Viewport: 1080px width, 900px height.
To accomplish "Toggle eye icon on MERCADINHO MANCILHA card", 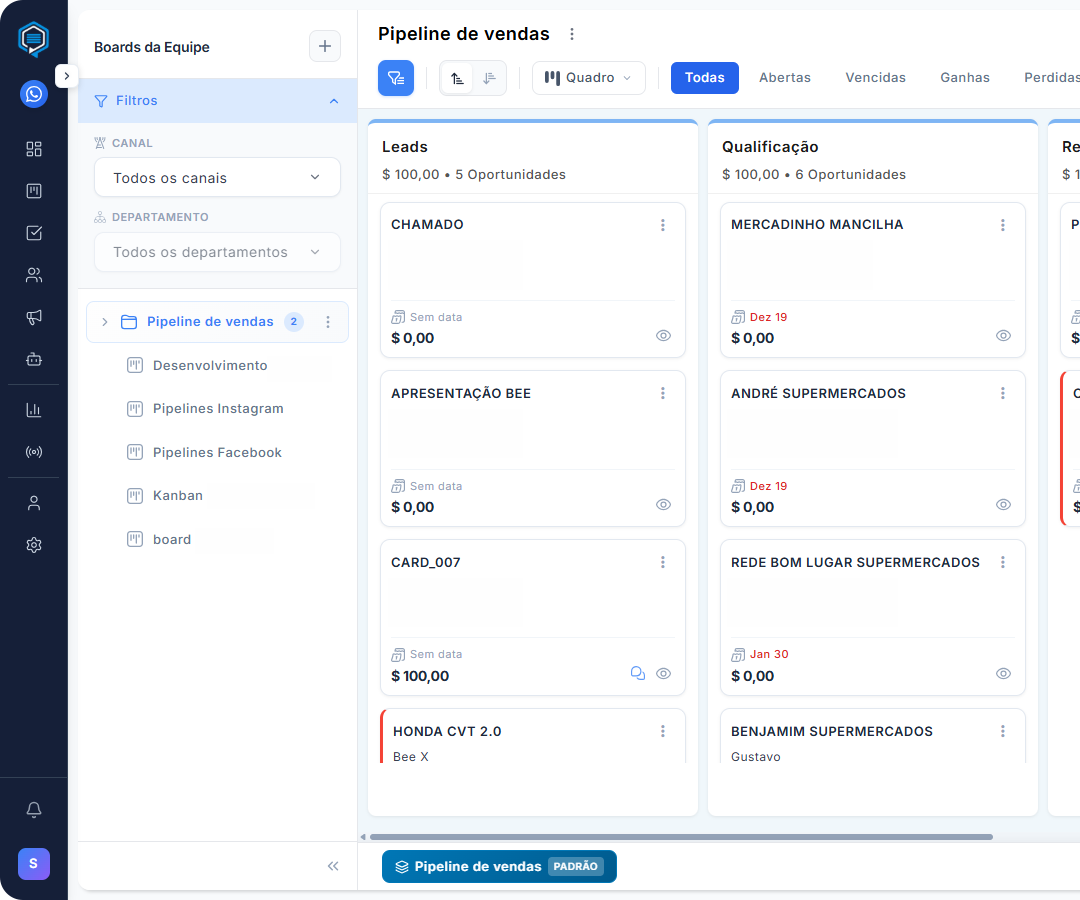I will pos(1003,336).
